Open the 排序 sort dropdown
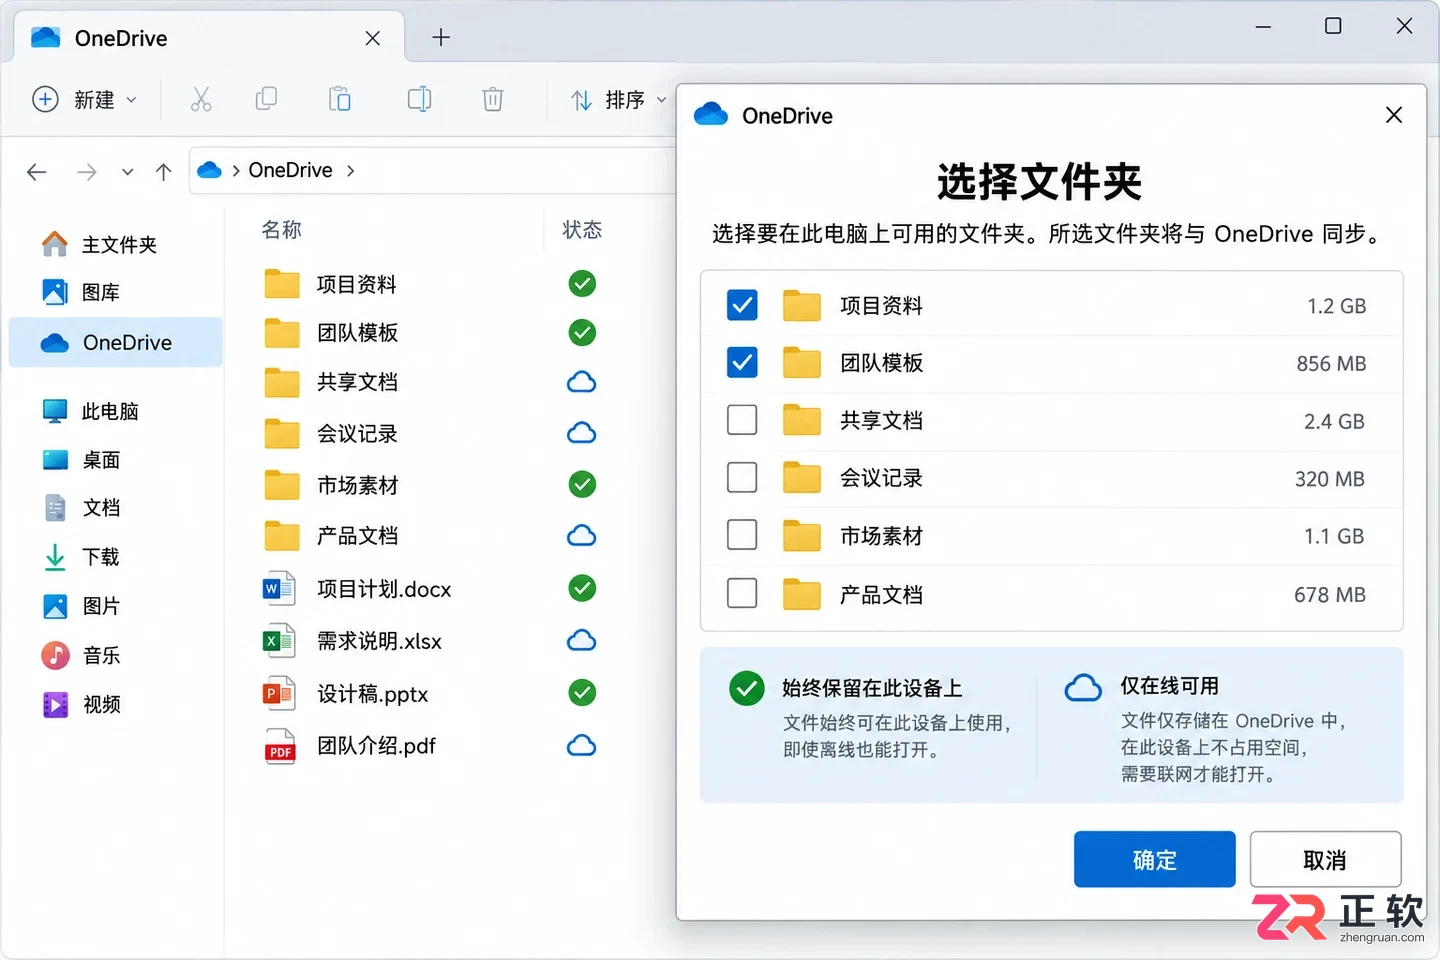This screenshot has width=1440, height=960. (x=618, y=99)
